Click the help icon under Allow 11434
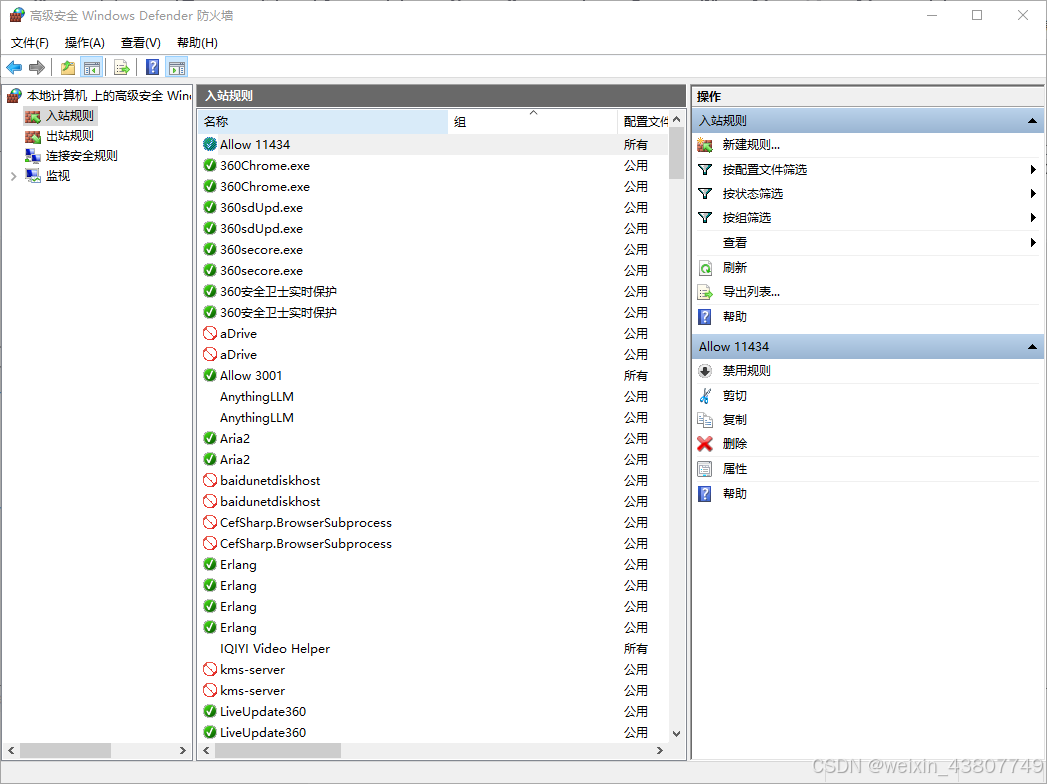 704,494
